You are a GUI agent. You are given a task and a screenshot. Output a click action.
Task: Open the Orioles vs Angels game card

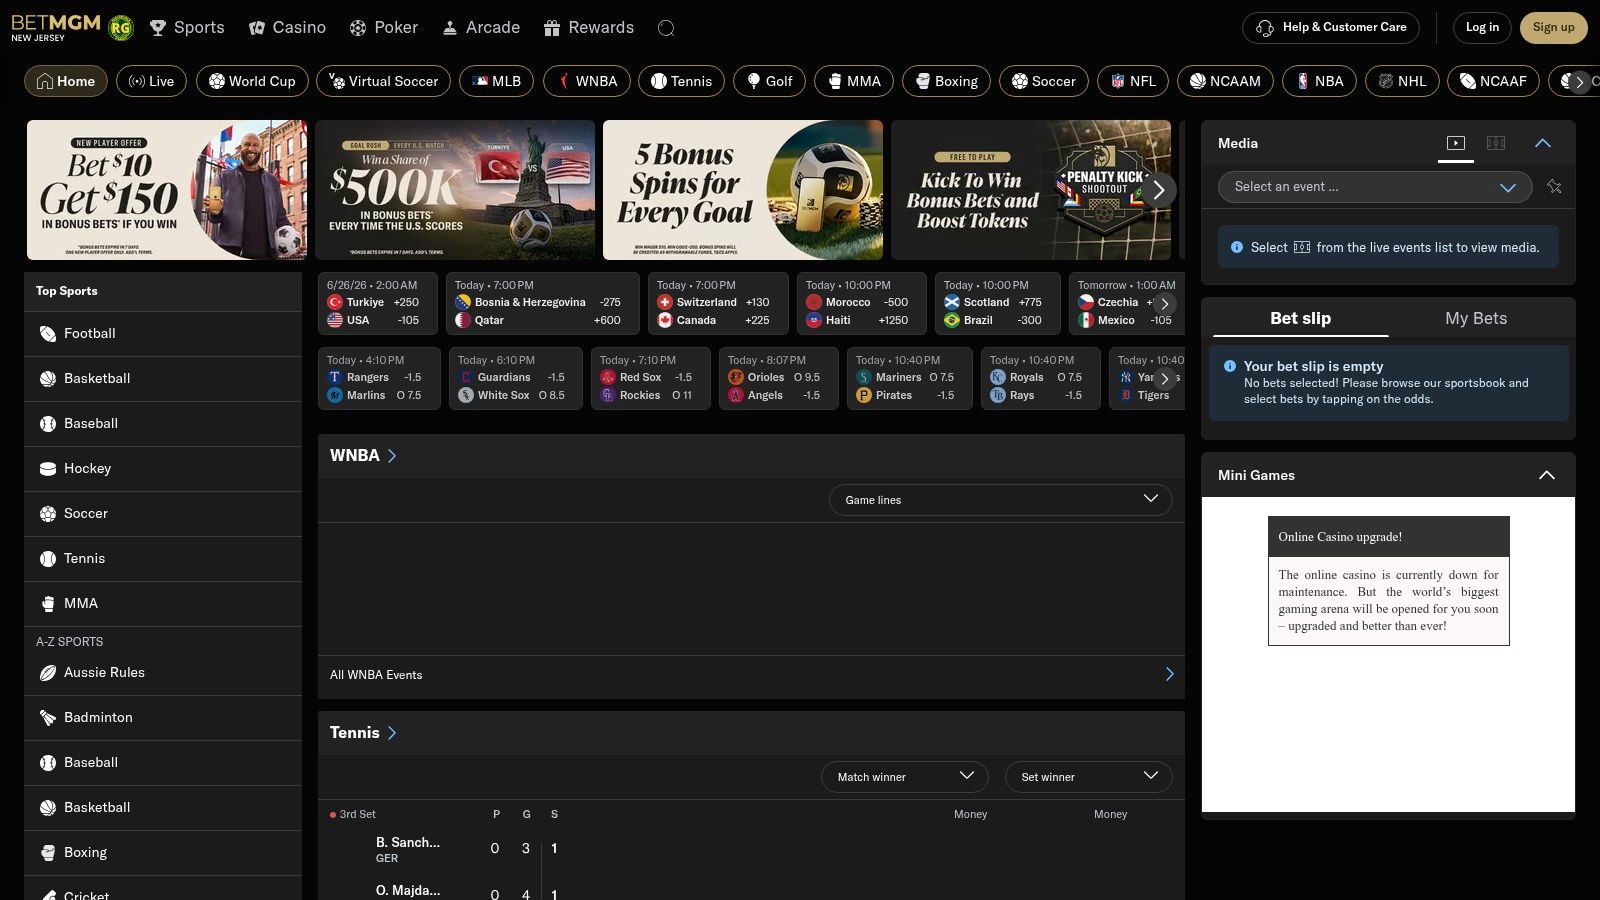pos(778,378)
